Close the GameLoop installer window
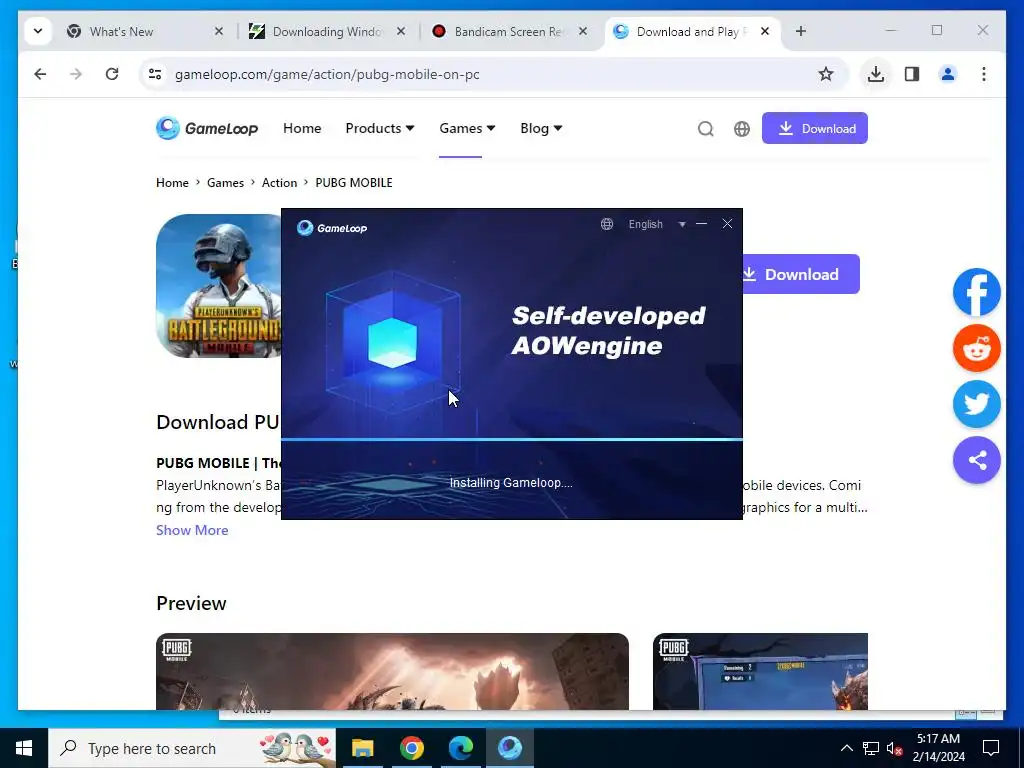 coord(727,224)
